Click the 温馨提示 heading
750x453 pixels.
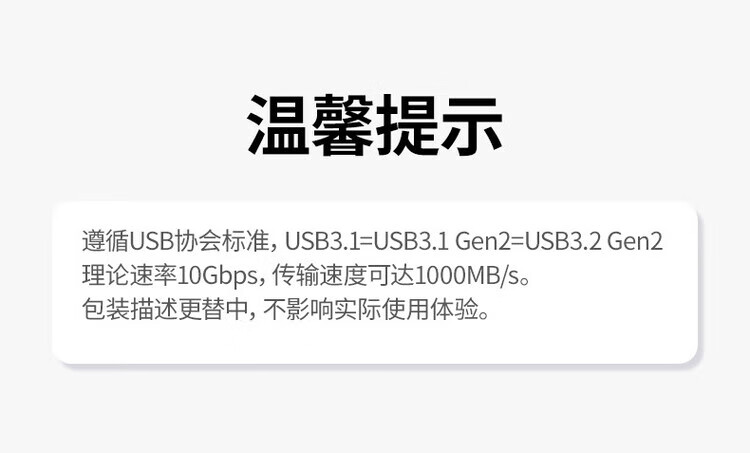(375, 125)
